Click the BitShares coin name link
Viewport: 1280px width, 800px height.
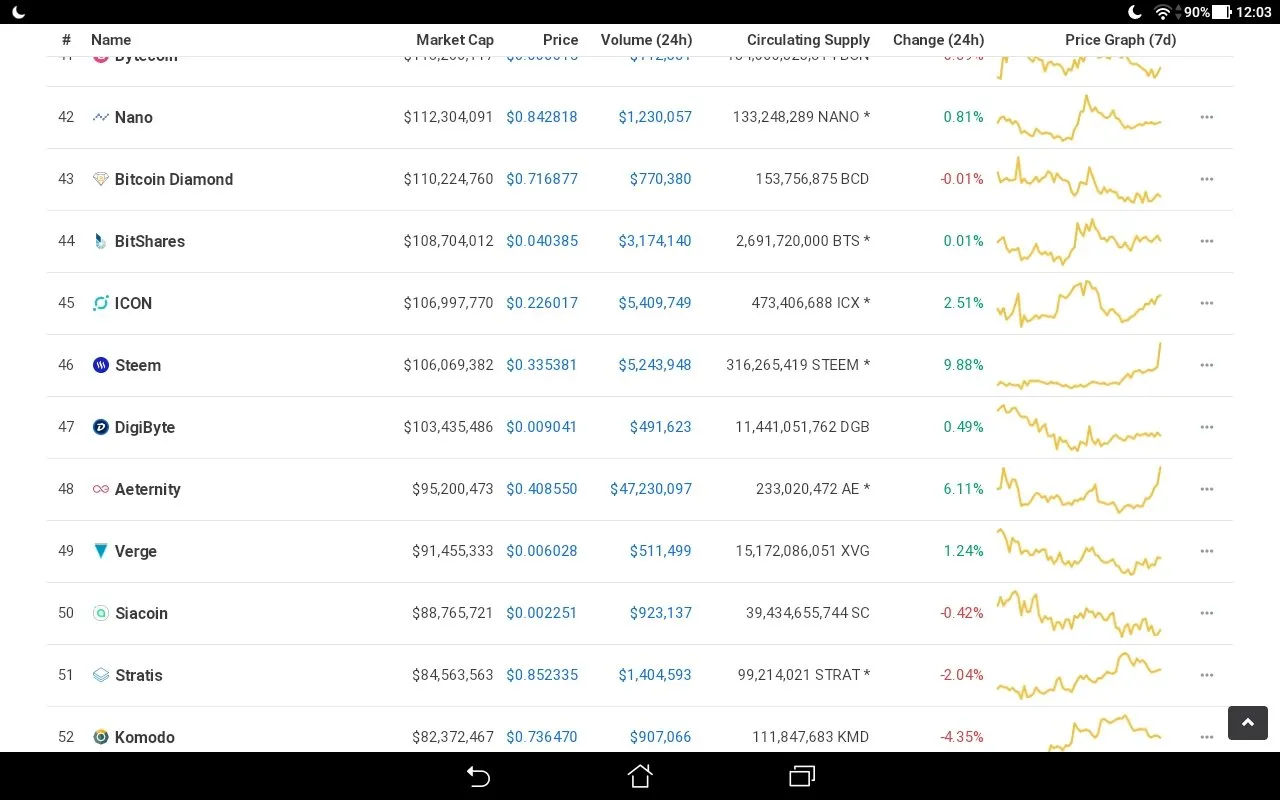pyautogui.click(x=150, y=241)
